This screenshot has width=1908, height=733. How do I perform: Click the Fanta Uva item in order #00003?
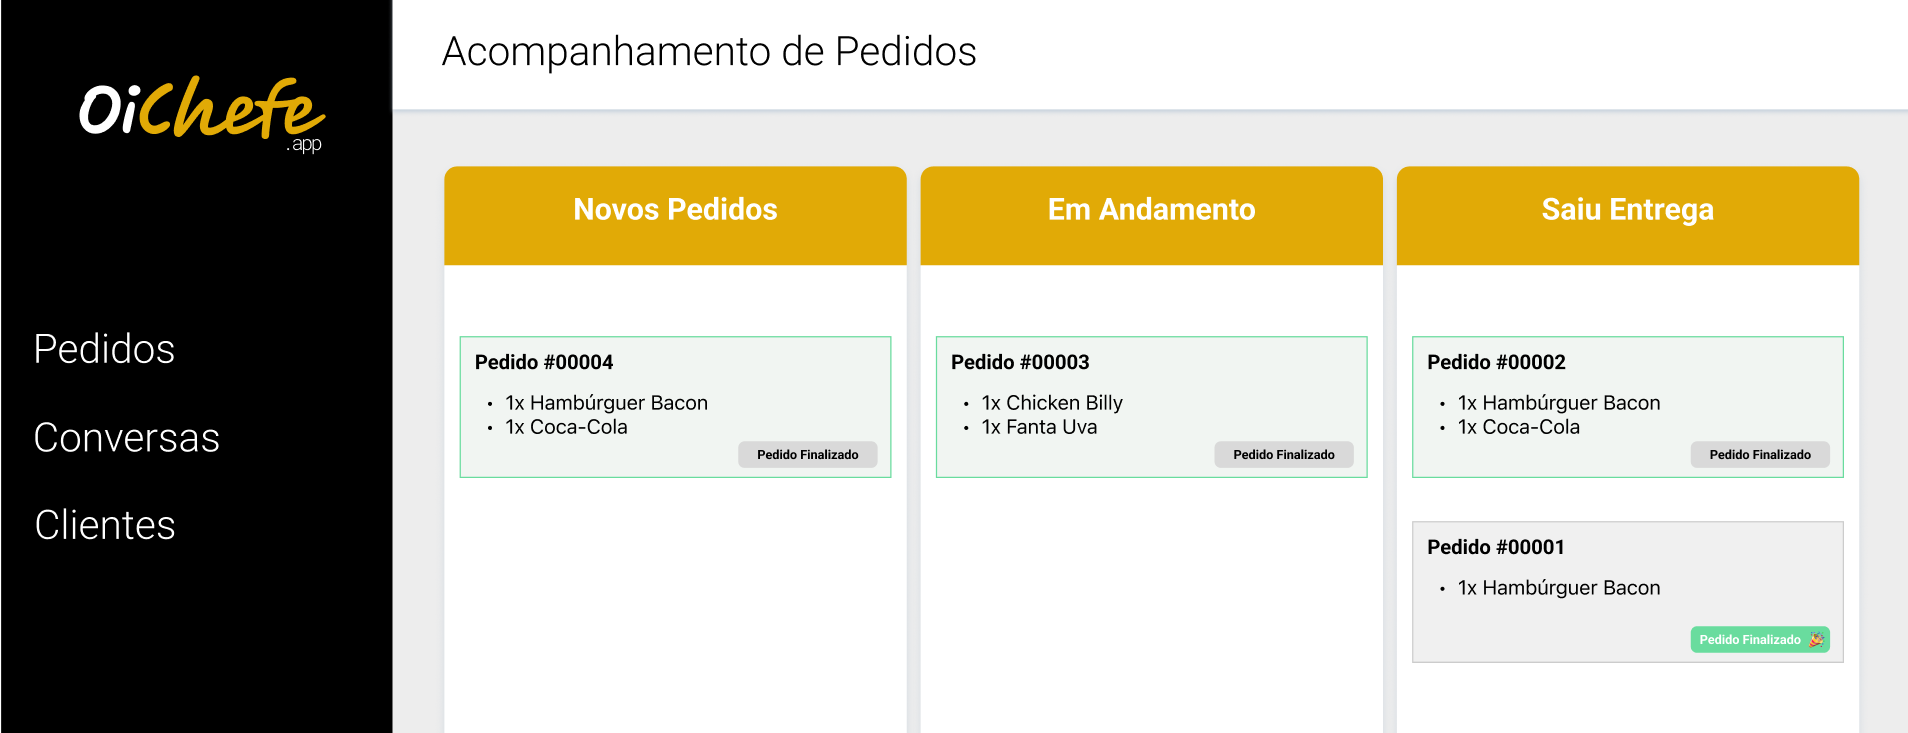(1039, 427)
